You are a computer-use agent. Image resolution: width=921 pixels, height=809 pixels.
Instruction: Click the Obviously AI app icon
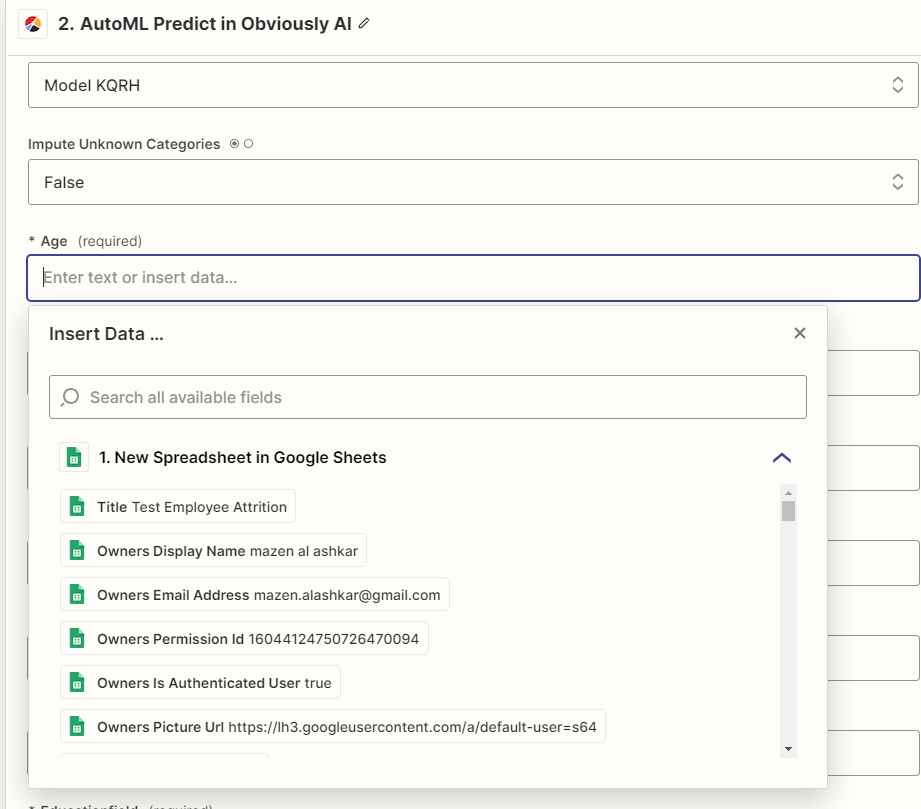click(x=33, y=24)
